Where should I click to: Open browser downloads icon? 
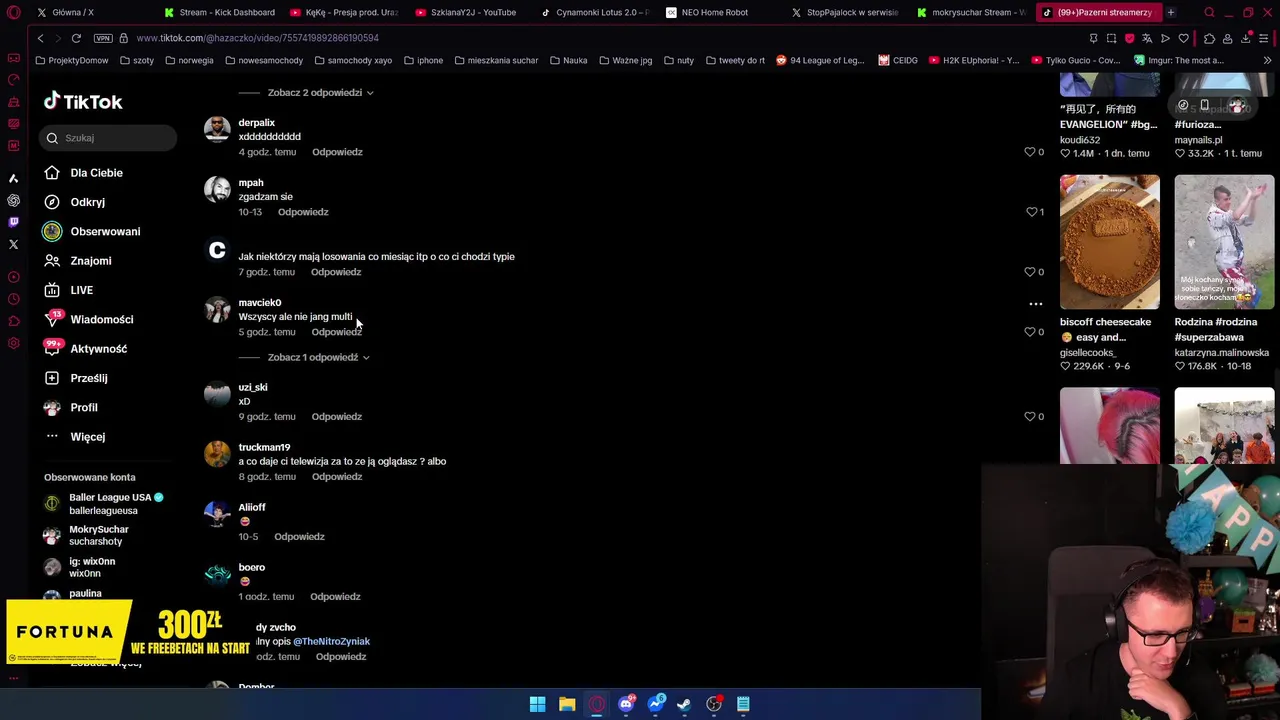tap(1246, 38)
